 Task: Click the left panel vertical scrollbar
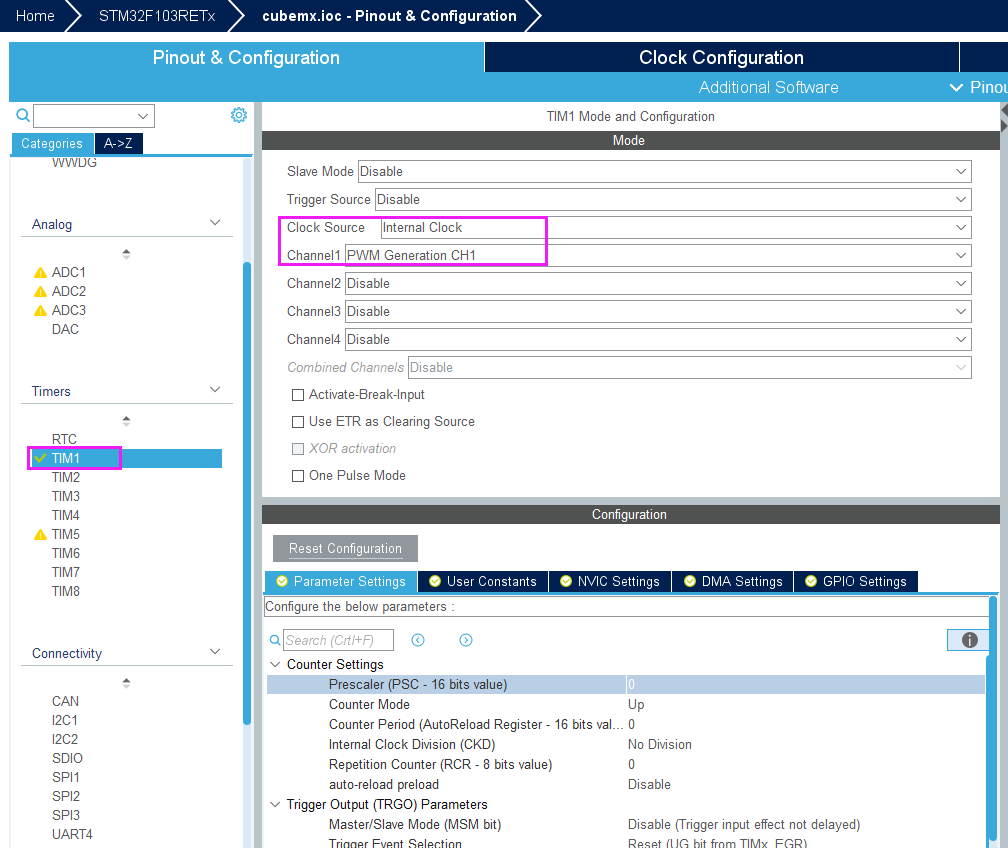pyautogui.click(x=247, y=490)
